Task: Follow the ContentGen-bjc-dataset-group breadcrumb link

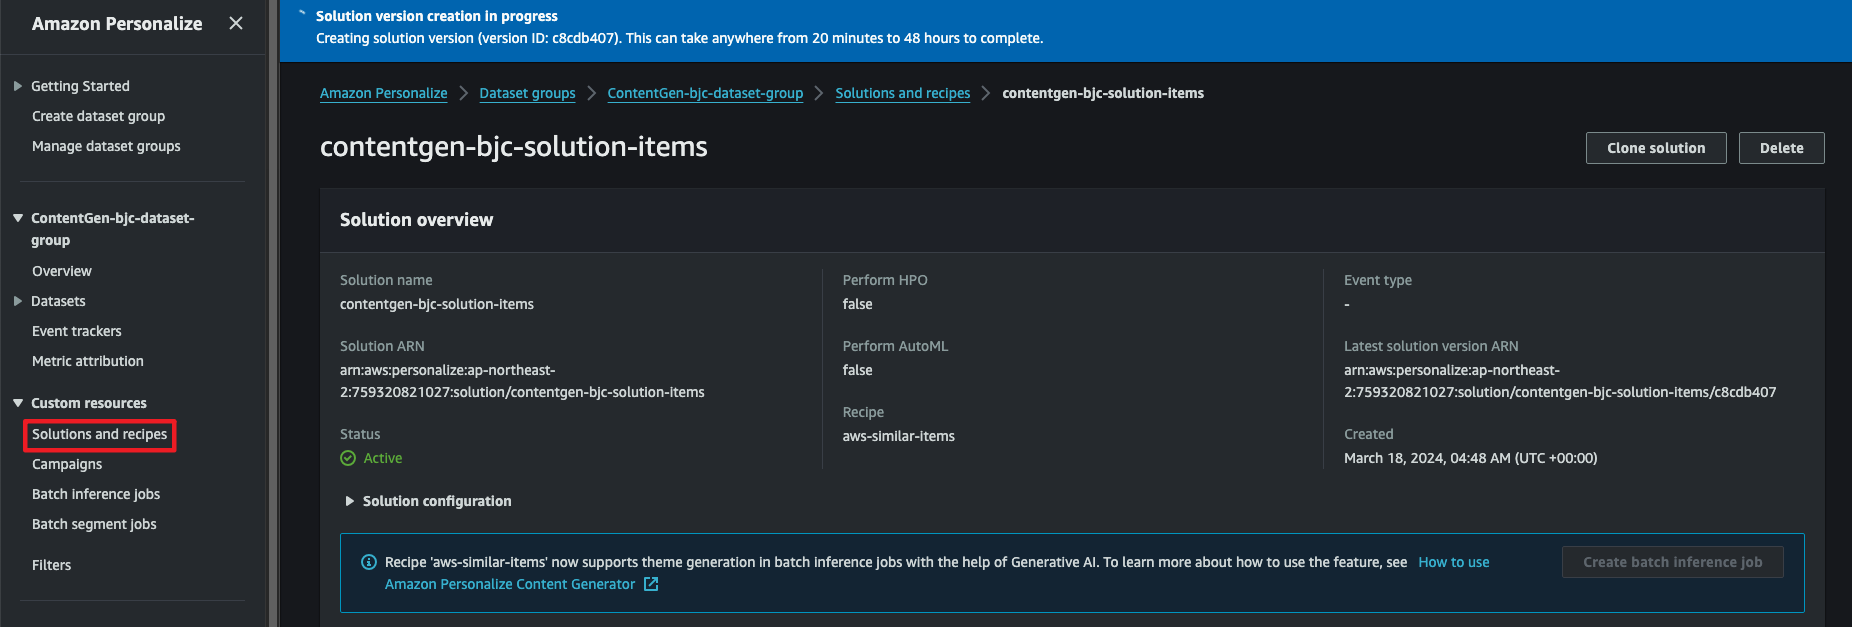Action: (705, 93)
